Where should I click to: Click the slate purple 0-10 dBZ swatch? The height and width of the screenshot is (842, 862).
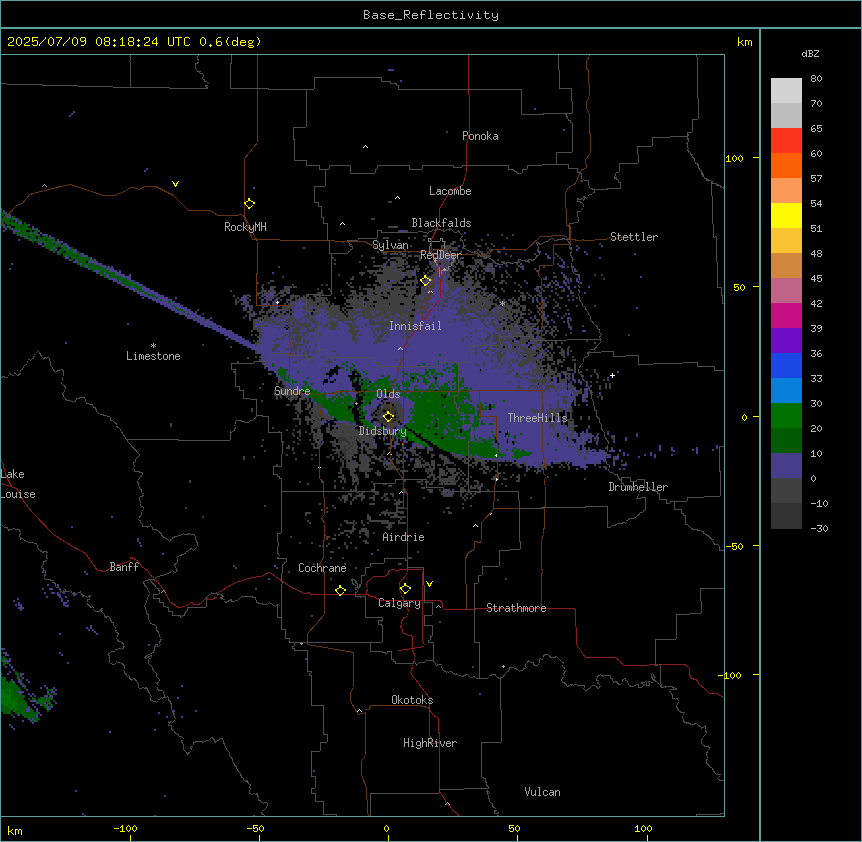[786, 466]
